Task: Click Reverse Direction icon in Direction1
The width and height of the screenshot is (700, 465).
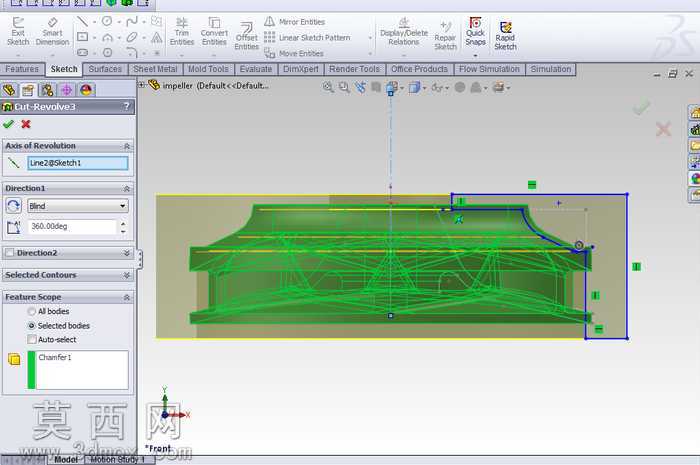Action: (13, 206)
